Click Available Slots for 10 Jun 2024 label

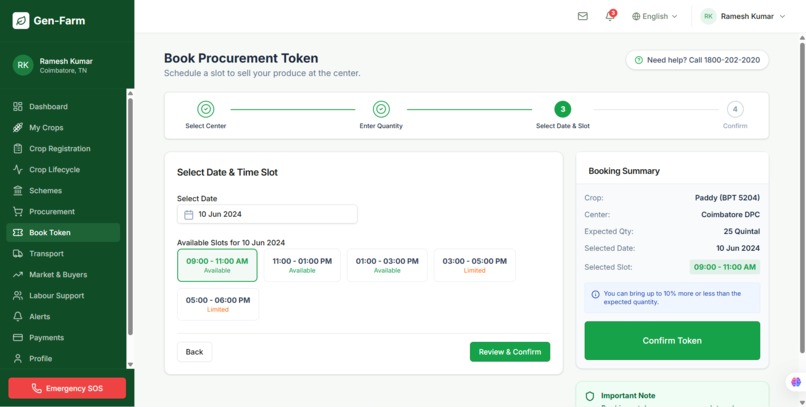coord(231,243)
